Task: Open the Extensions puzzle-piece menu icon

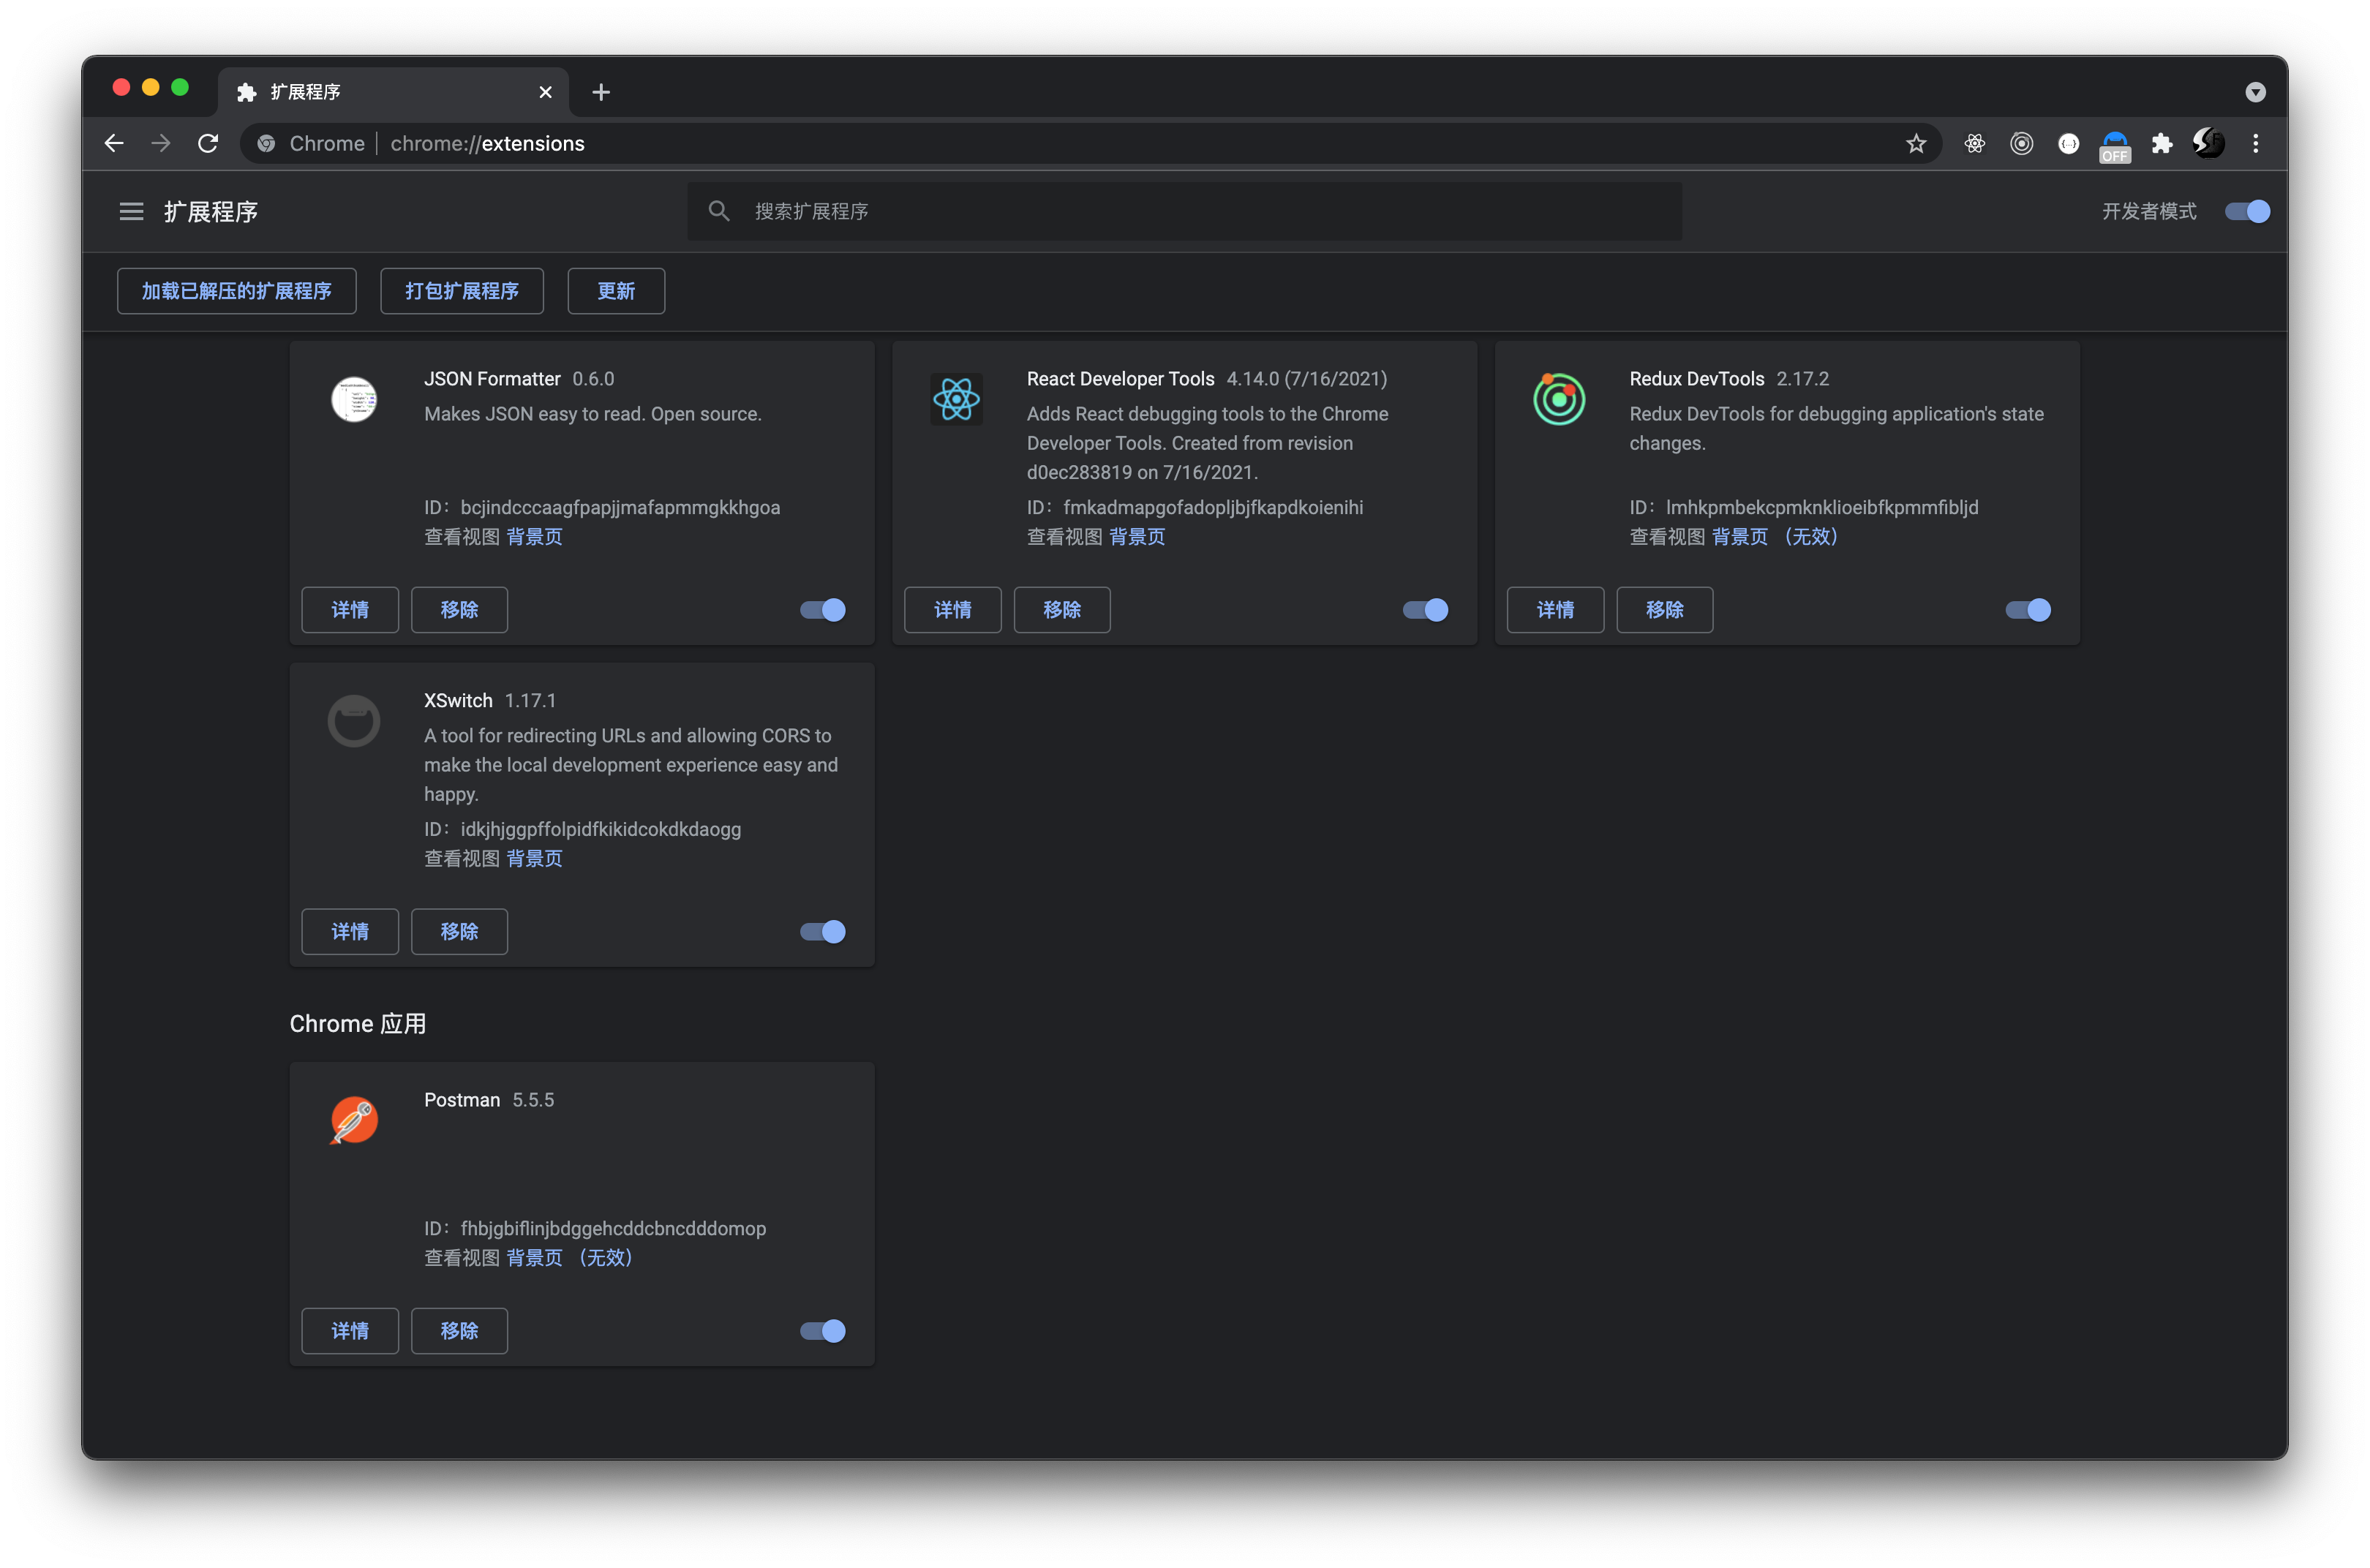Action: click(x=2162, y=144)
